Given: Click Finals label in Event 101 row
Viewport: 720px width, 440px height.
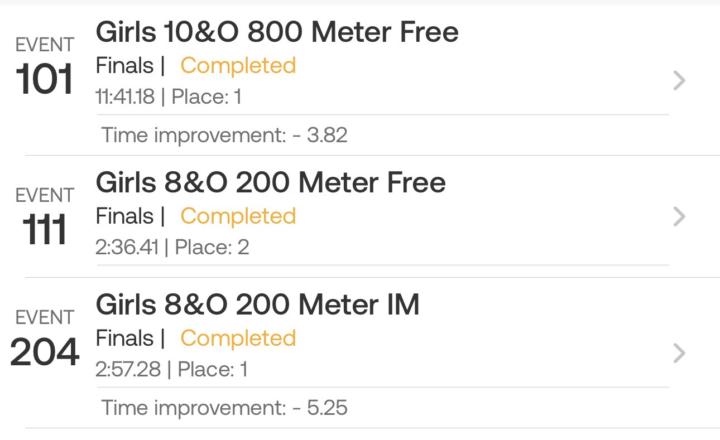Looking at the screenshot, I should pos(124,66).
